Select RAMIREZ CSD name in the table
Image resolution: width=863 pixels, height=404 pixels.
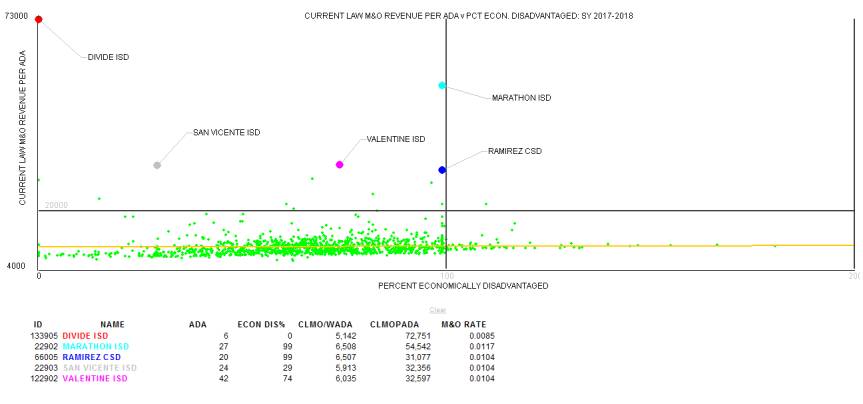tap(91, 357)
